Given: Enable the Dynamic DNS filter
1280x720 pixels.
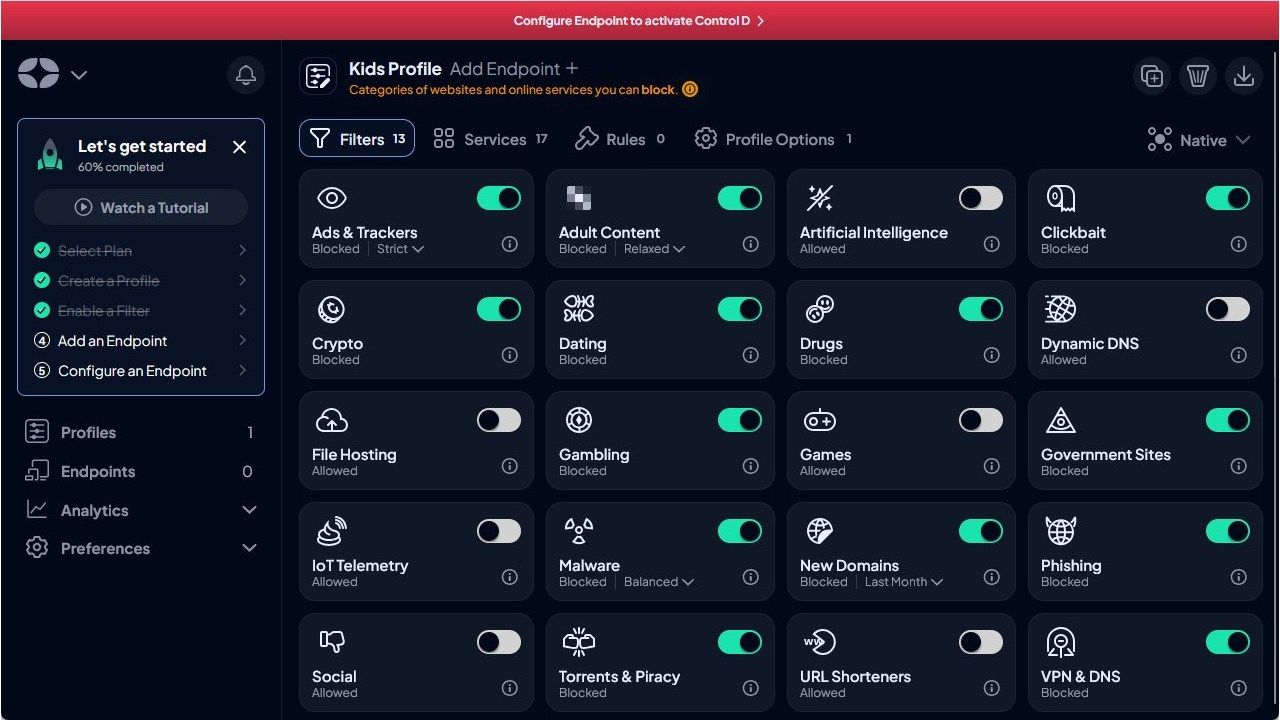Looking at the screenshot, I should pos(1228,309).
